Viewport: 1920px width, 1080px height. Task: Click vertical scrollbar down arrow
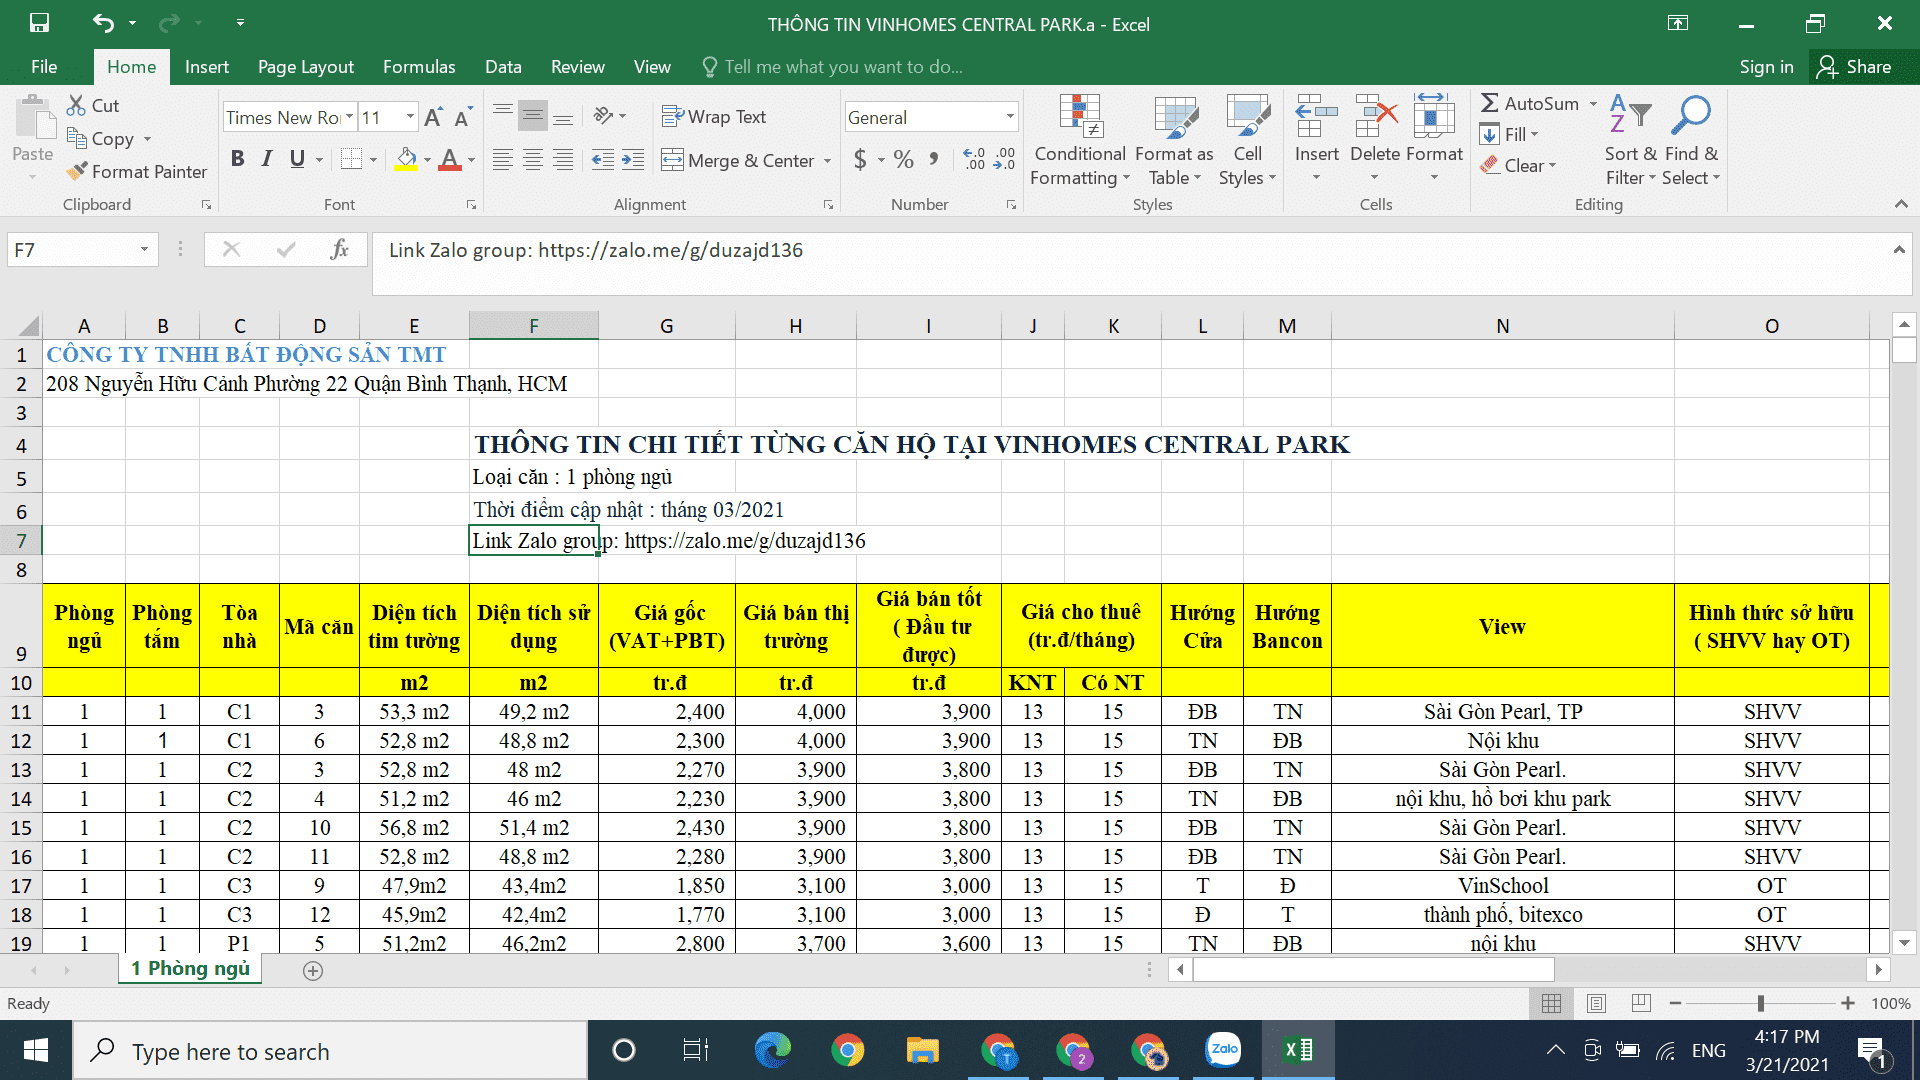pos(1904,942)
